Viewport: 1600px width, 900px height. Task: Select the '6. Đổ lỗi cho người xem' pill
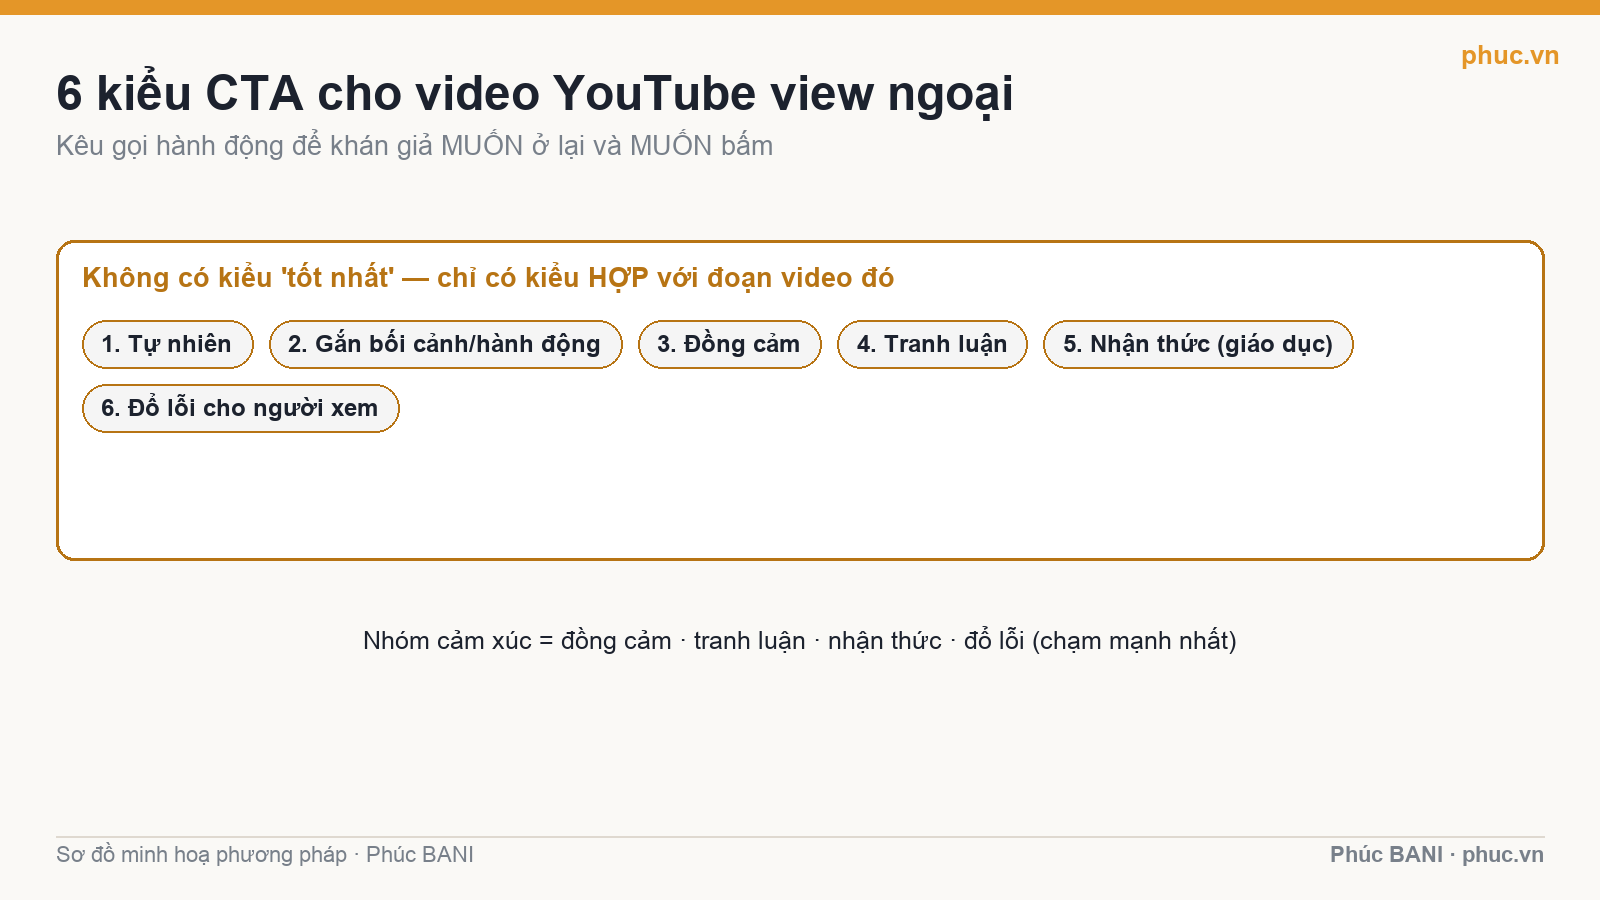[x=241, y=409]
